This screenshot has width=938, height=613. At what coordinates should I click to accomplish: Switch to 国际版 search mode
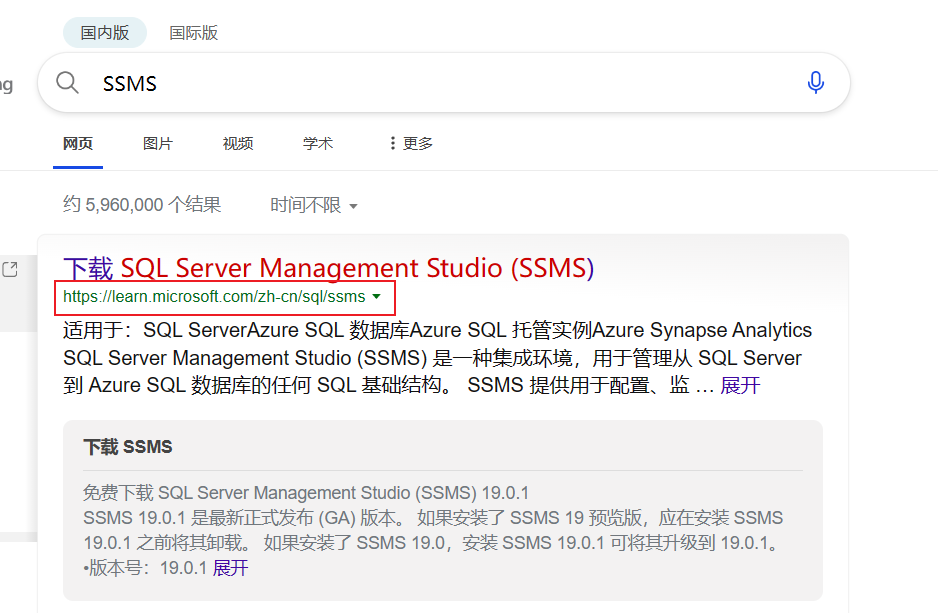coord(193,33)
